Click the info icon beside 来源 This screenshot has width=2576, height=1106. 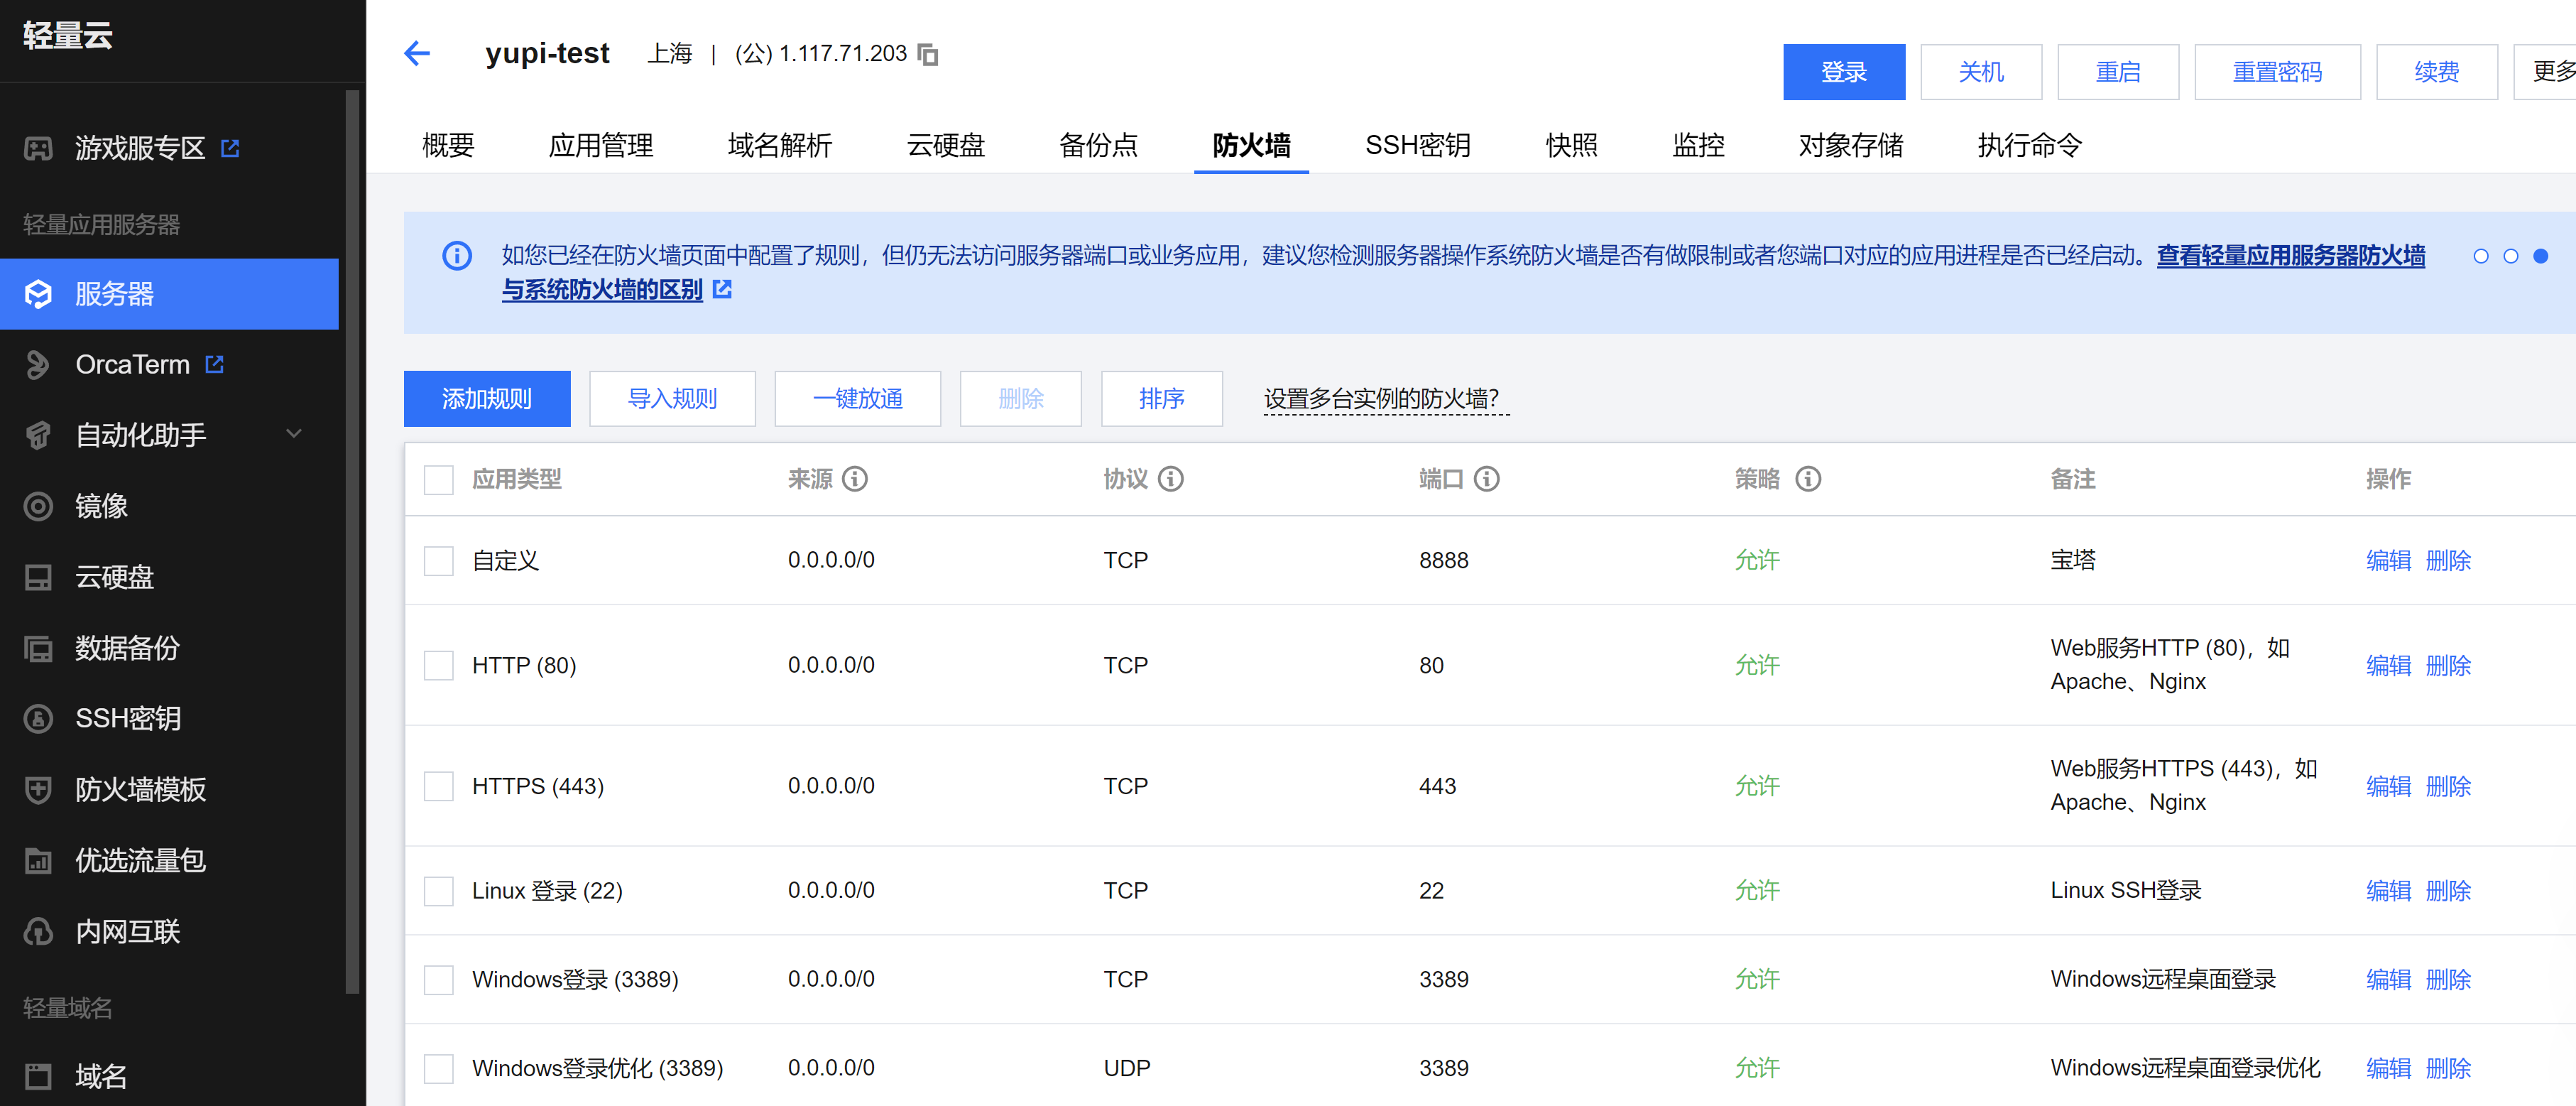[x=855, y=479]
